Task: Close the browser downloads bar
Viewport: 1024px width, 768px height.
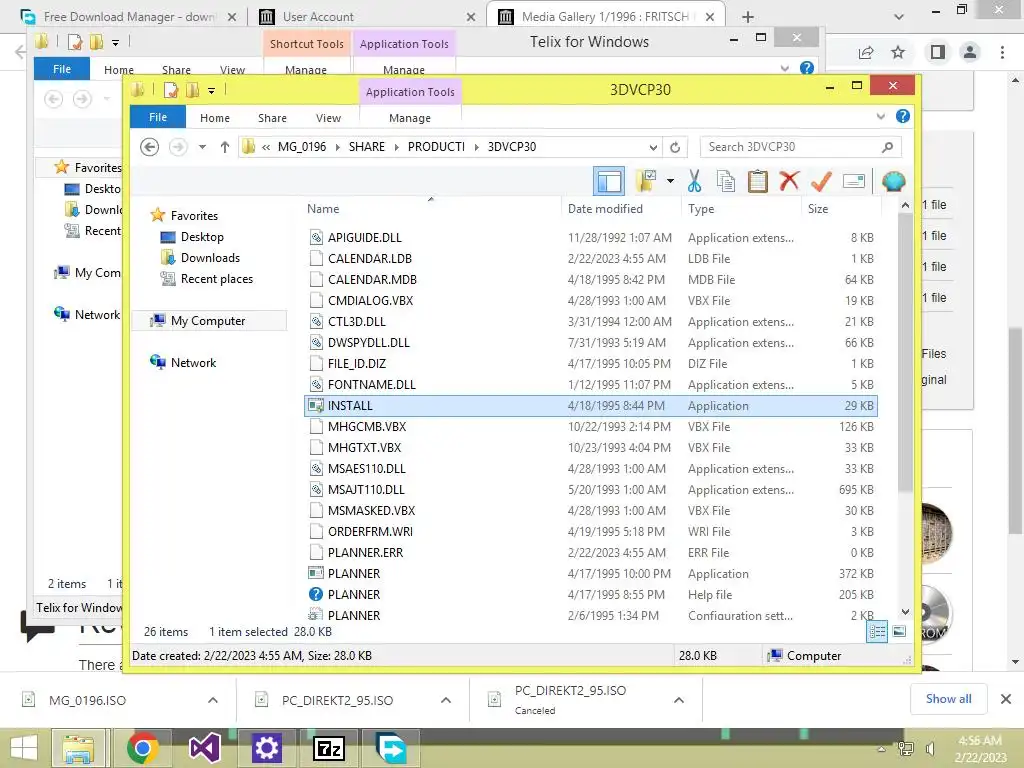Action: [x=1006, y=699]
